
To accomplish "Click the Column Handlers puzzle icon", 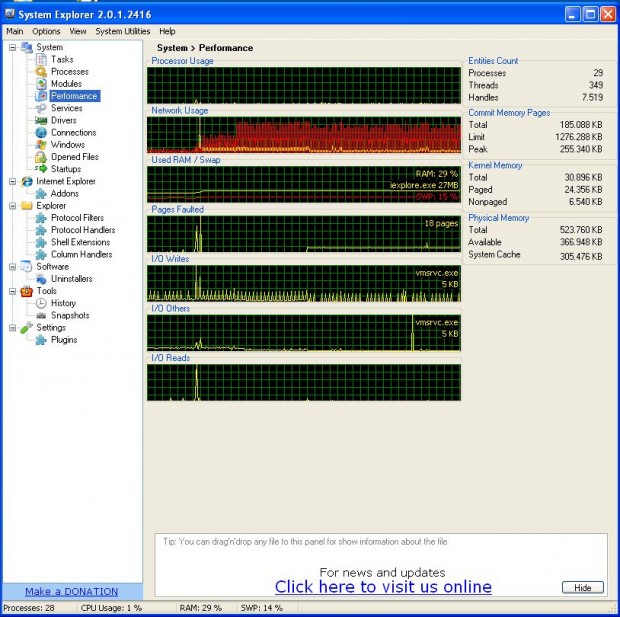I will 41,254.
